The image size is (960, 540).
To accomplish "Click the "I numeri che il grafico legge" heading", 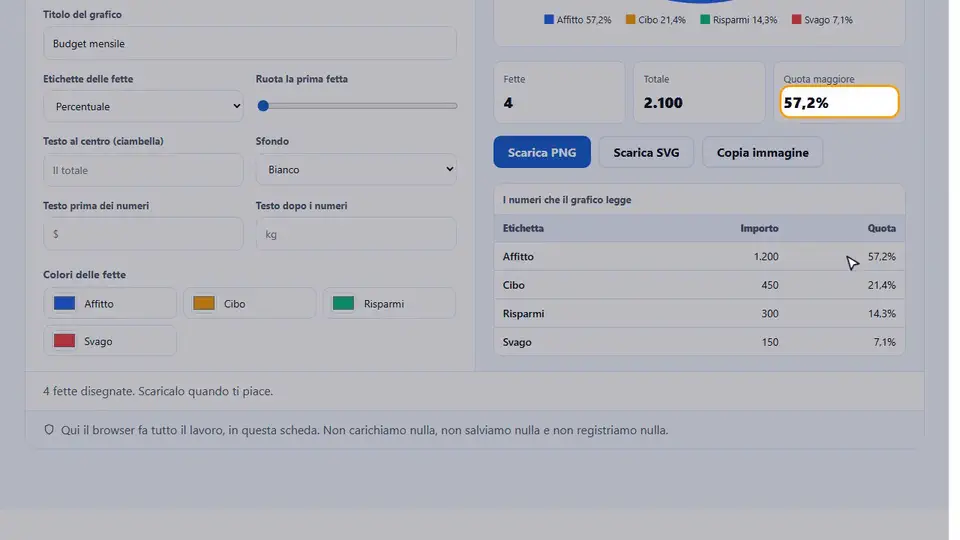I will pyautogui.click(x=567, y=200).
